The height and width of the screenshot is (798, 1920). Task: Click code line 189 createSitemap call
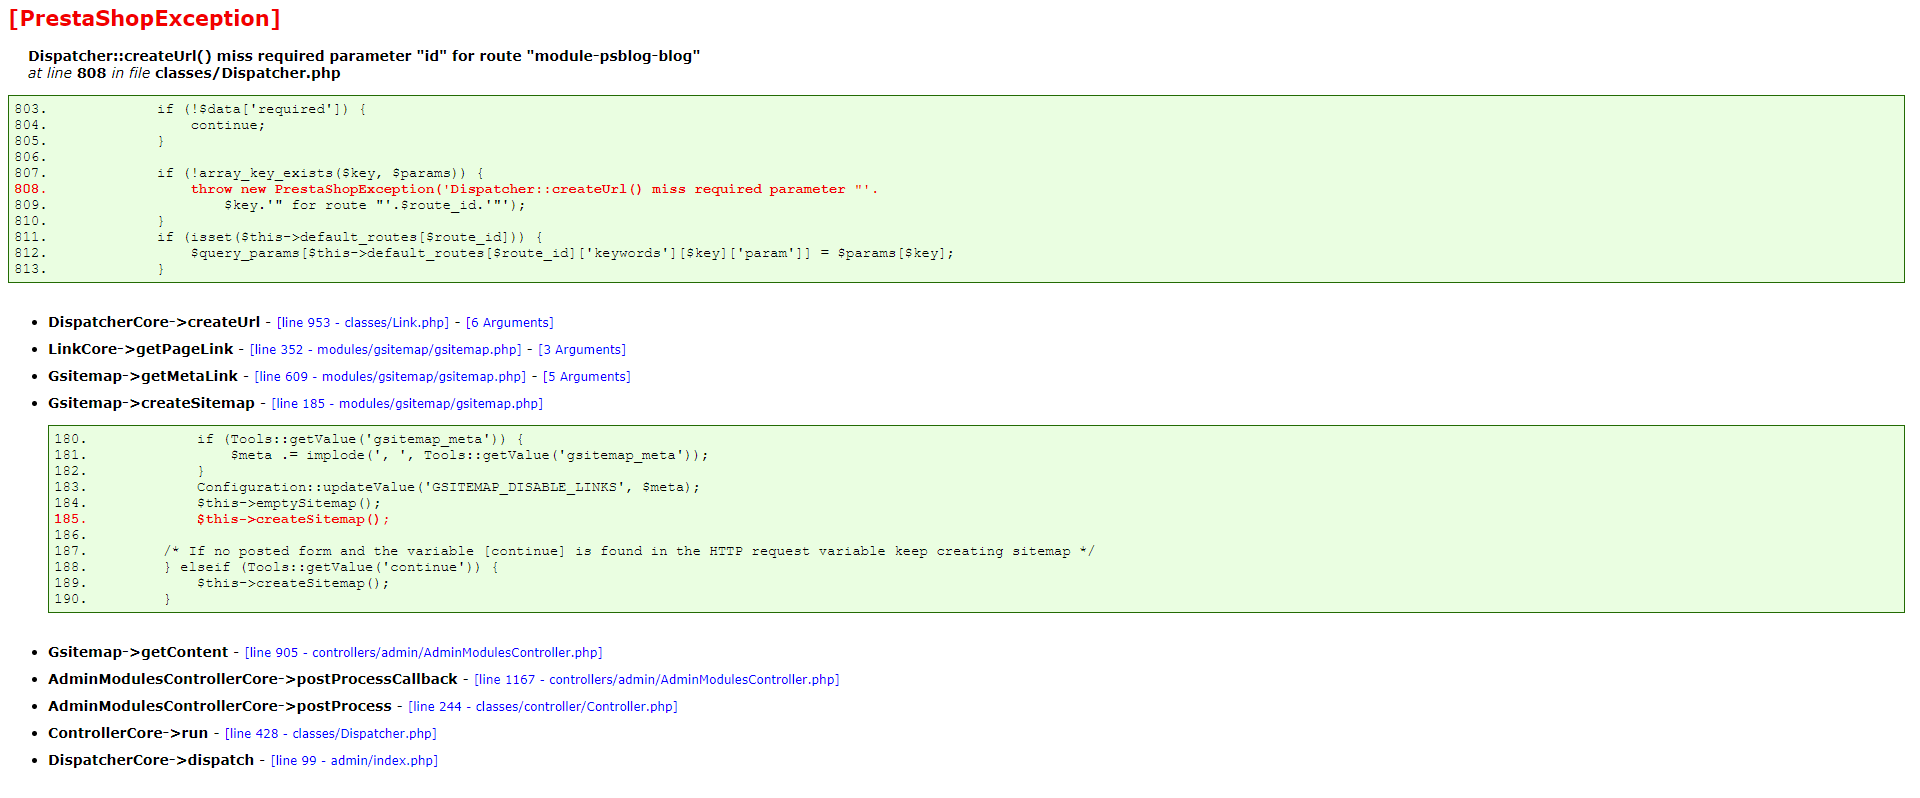pos(293,583)
